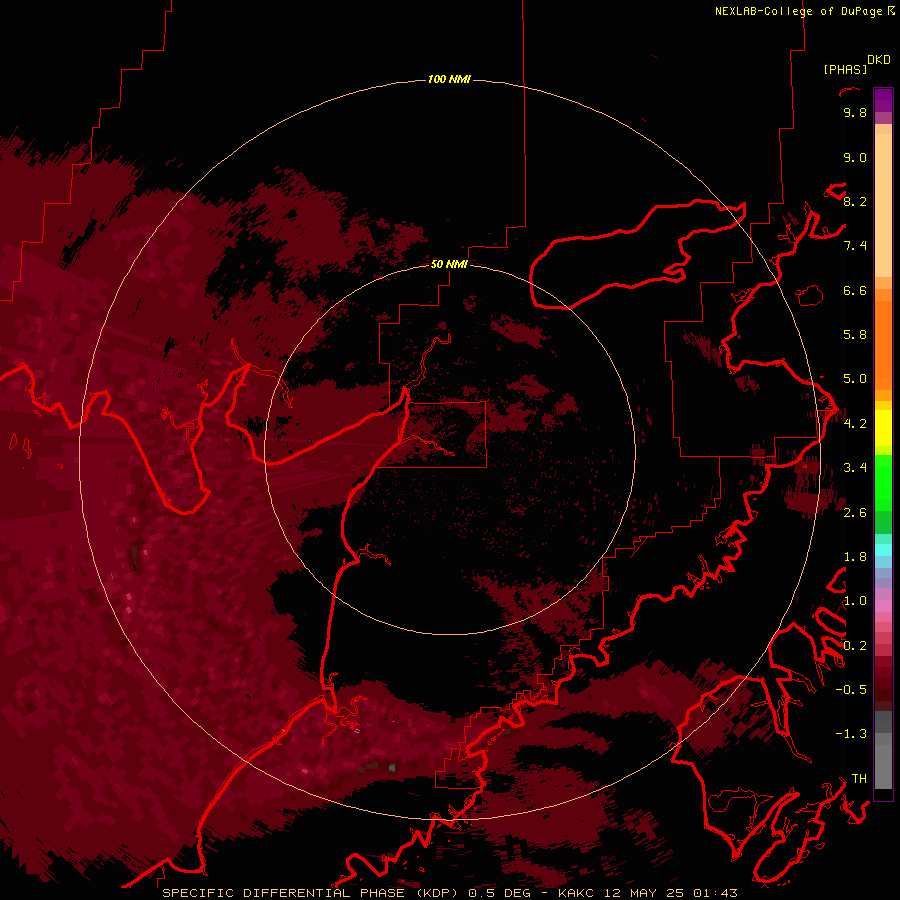The image size is (900, 900).
Task: Click the 4.2 legend value
Action: pos(855,424)
